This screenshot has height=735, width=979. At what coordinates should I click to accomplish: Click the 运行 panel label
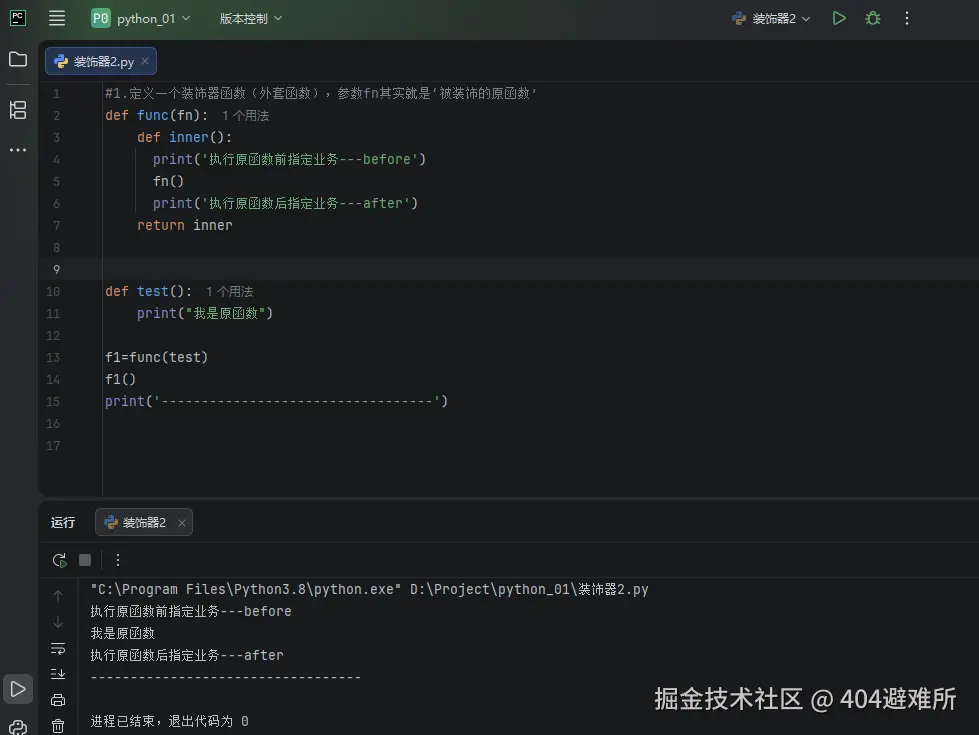[62, 522]
